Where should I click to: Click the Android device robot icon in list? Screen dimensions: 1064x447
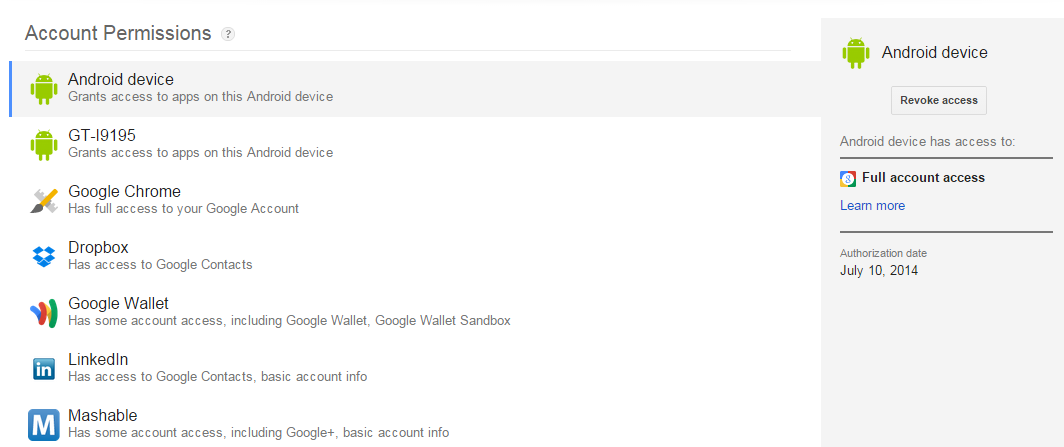pos(43,88)
